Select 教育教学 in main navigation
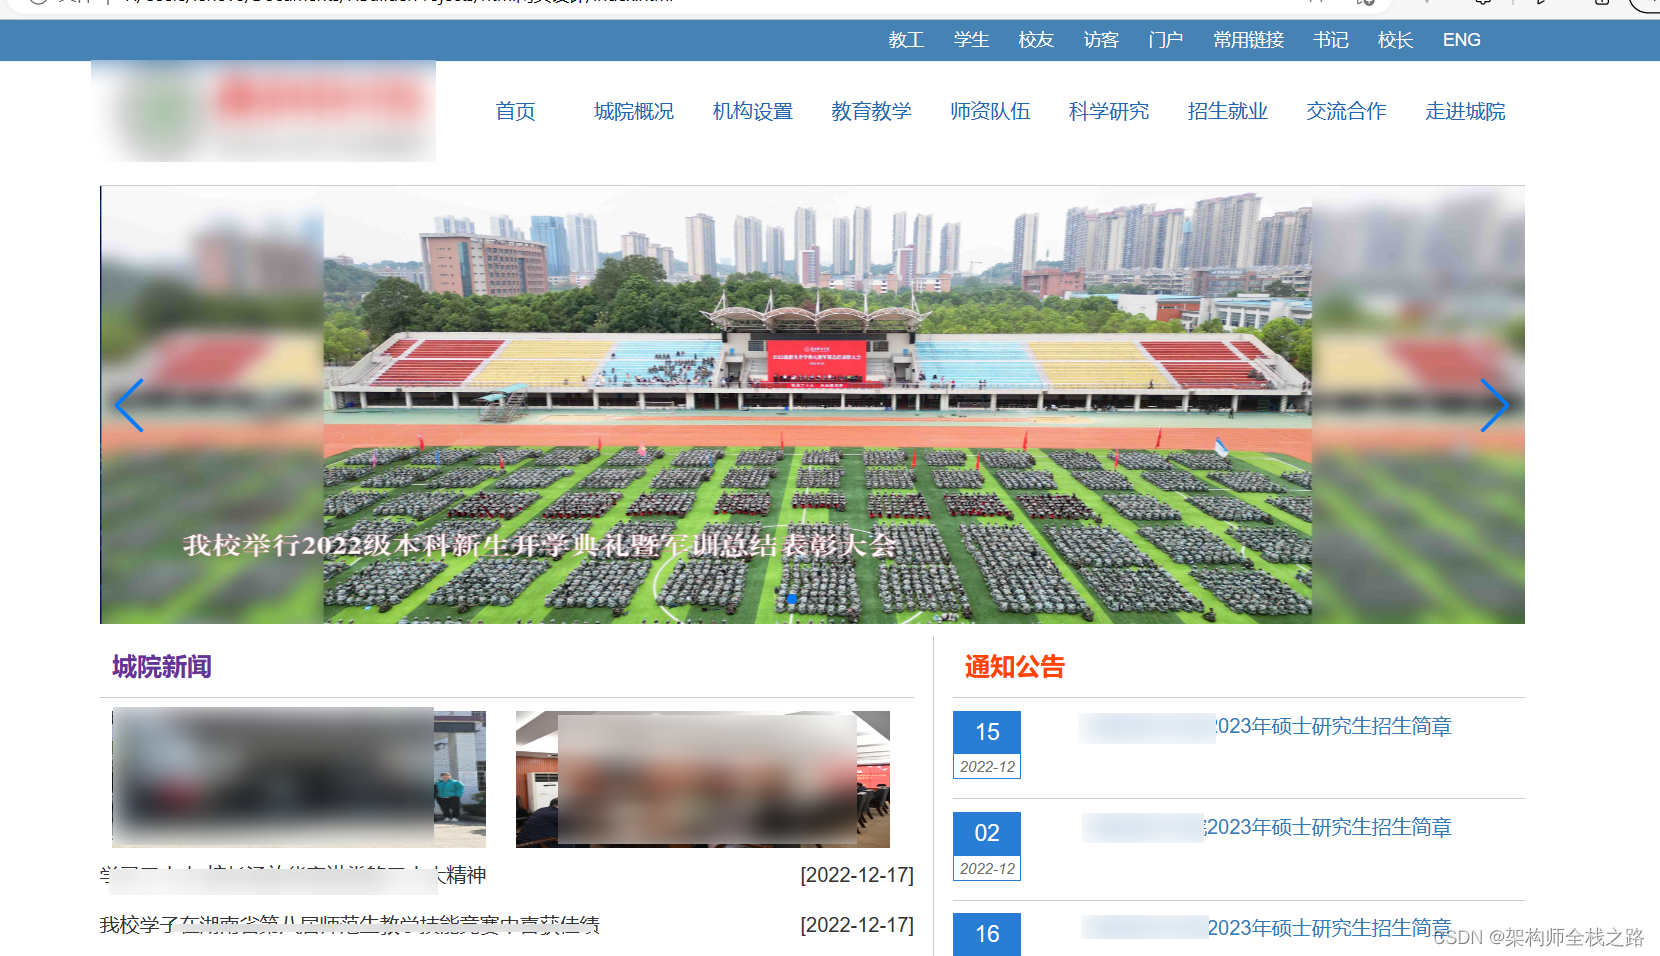 point(871,111)
